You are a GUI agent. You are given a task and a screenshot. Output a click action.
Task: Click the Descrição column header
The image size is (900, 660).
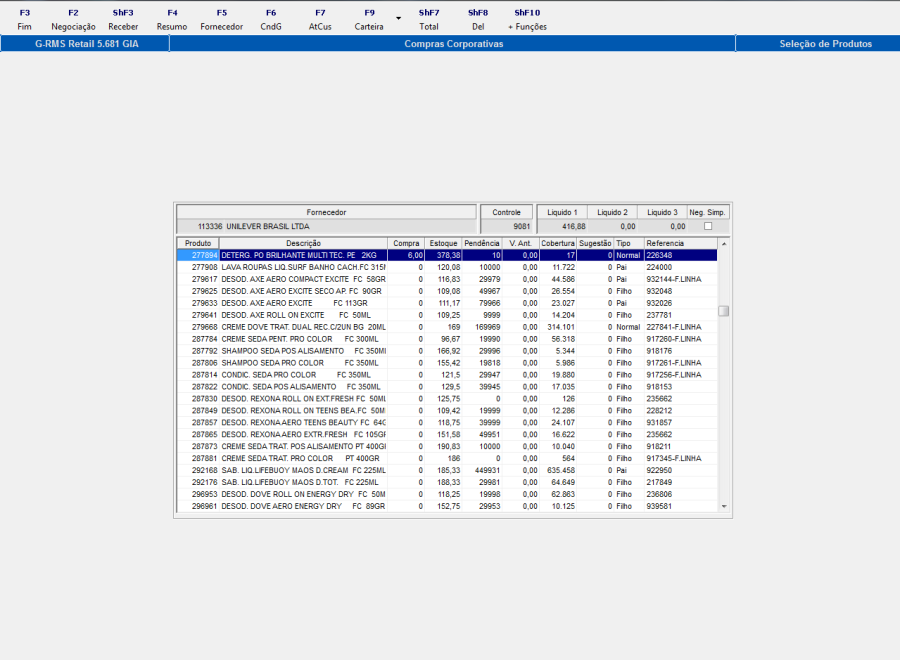click(x=303, y=243)
